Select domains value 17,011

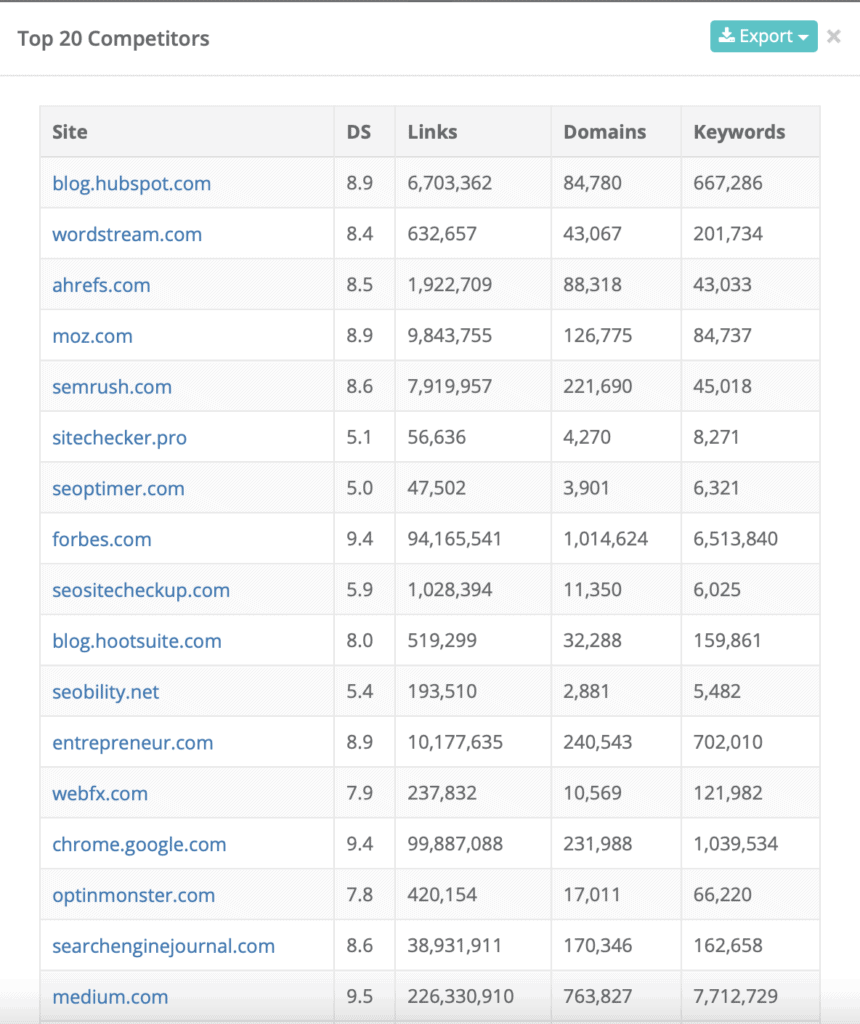pos(592,895)
